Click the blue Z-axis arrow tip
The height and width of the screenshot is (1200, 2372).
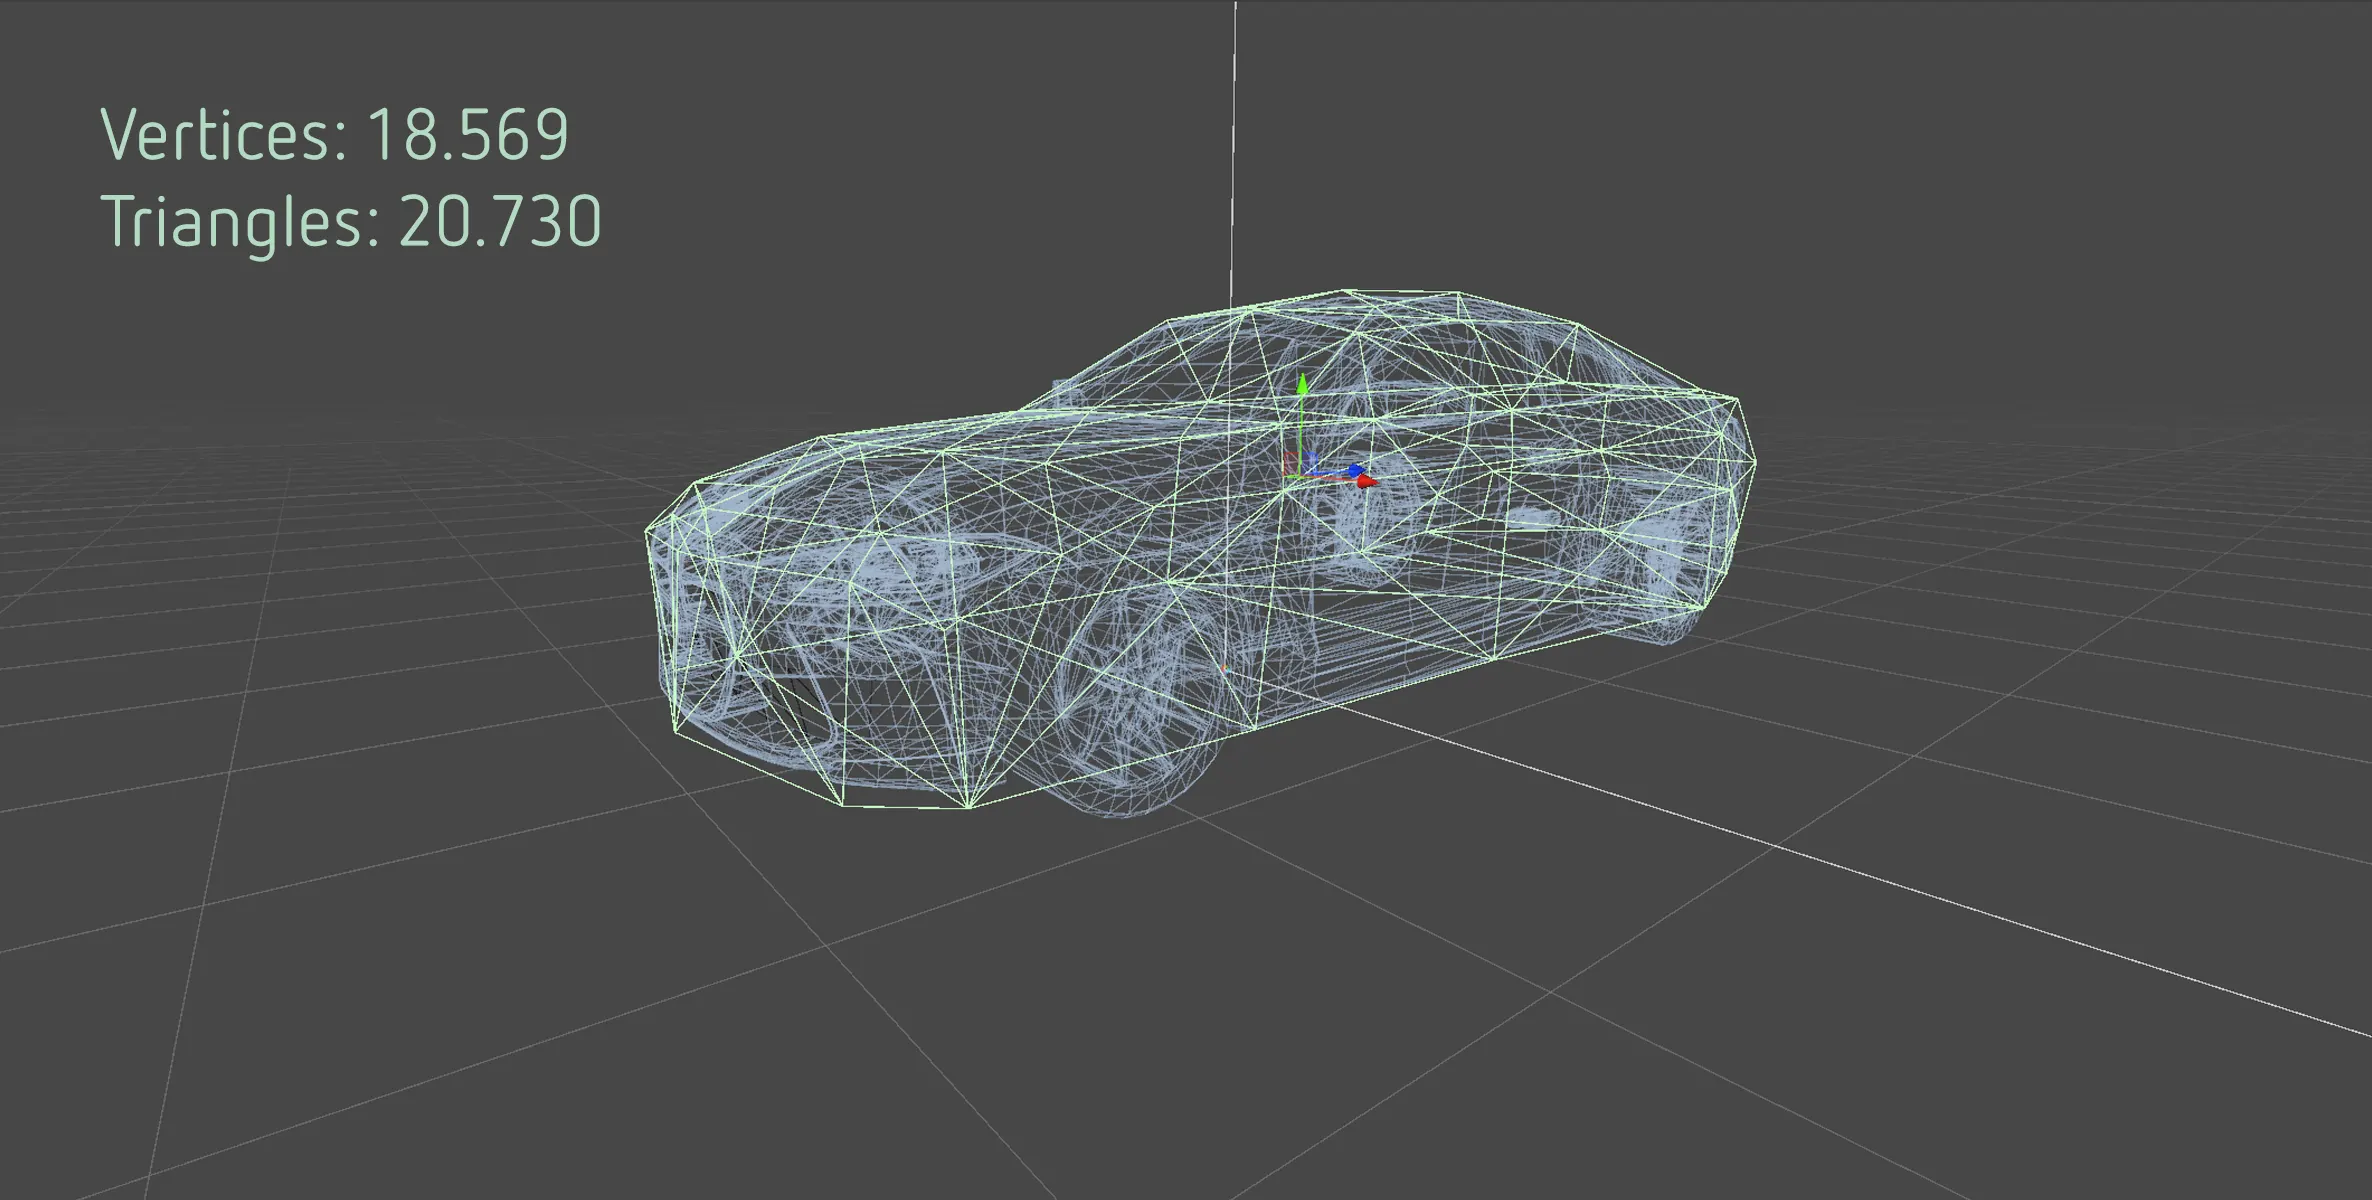[x=1356, y=469]
